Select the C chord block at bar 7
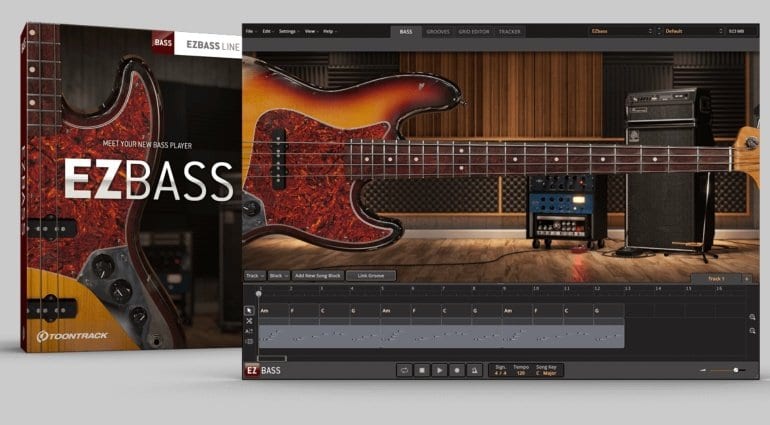770x425 pixels. coord(457,311)
